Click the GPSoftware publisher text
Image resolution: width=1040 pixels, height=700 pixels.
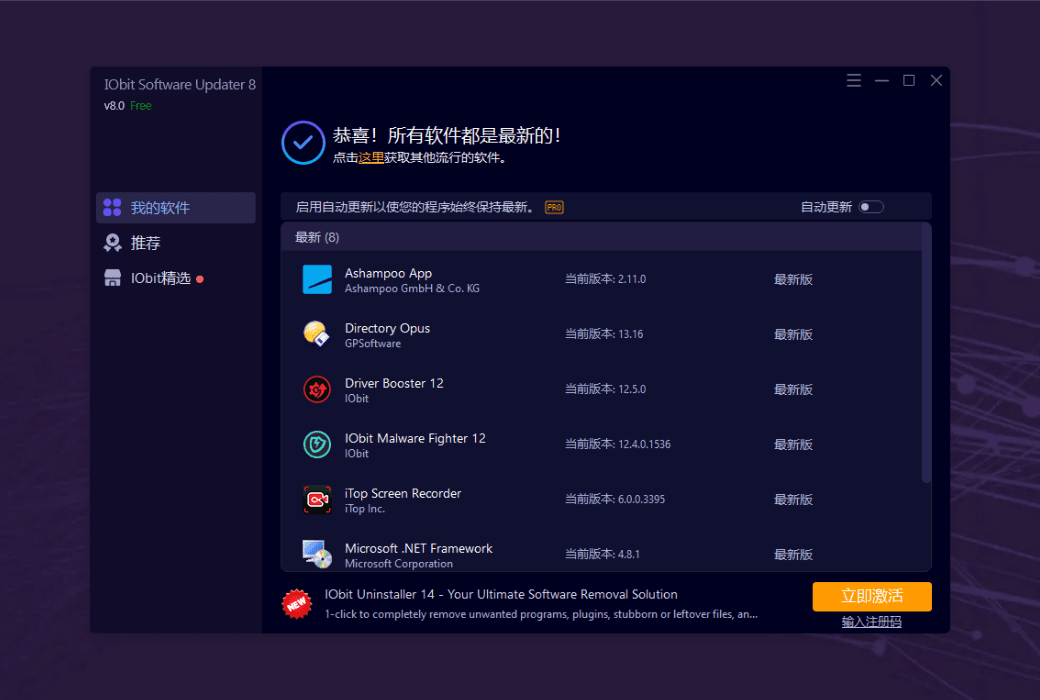pos(373,344)
